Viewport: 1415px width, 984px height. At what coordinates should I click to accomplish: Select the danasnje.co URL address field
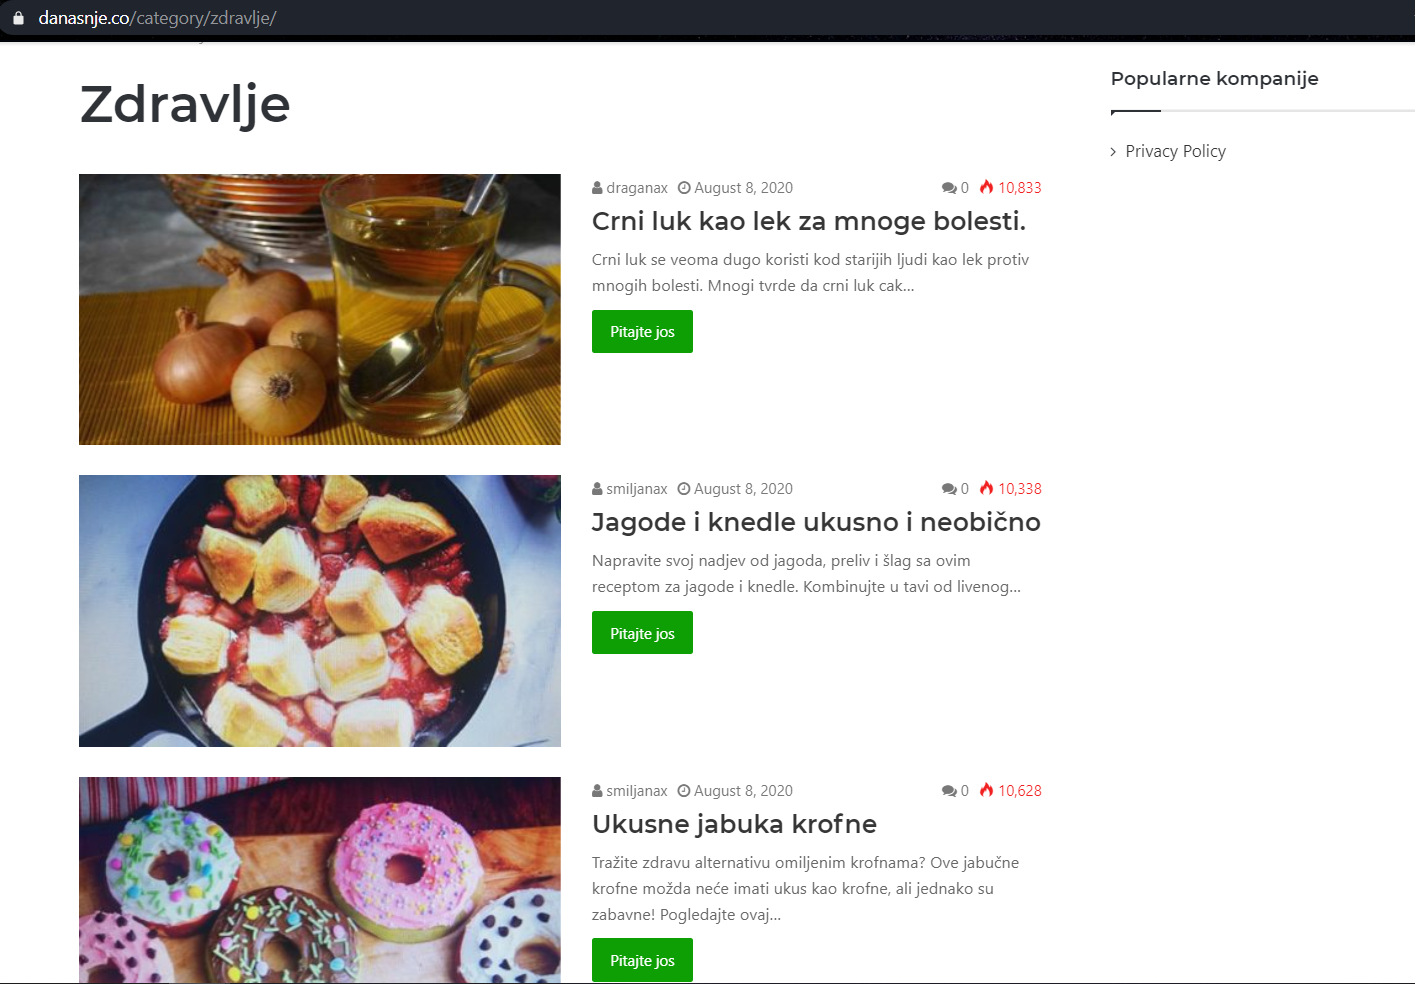pyautogui.click(x=157, y=18)
